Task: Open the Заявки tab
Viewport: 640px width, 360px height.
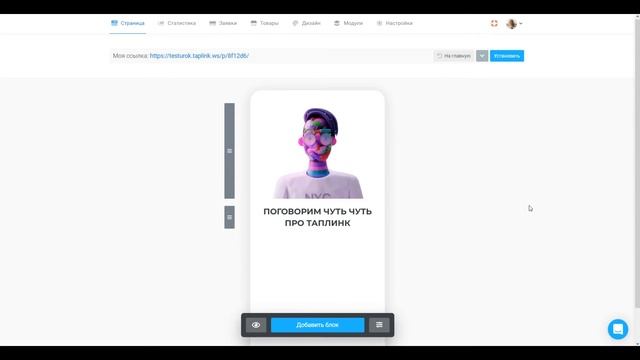Action: click(223, 23)
